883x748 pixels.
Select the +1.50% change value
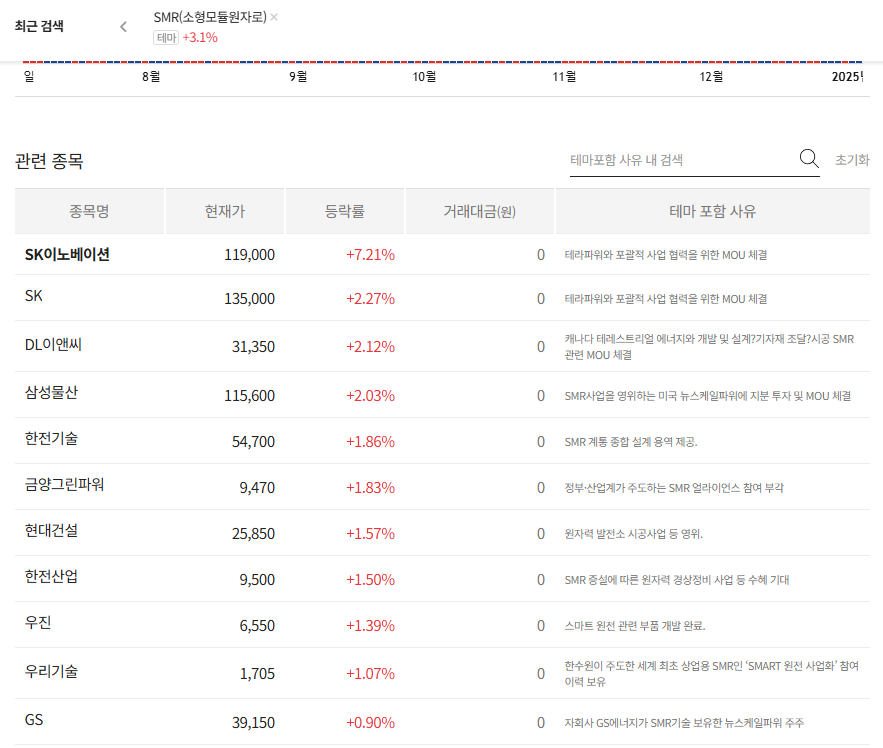coord(370,580)
